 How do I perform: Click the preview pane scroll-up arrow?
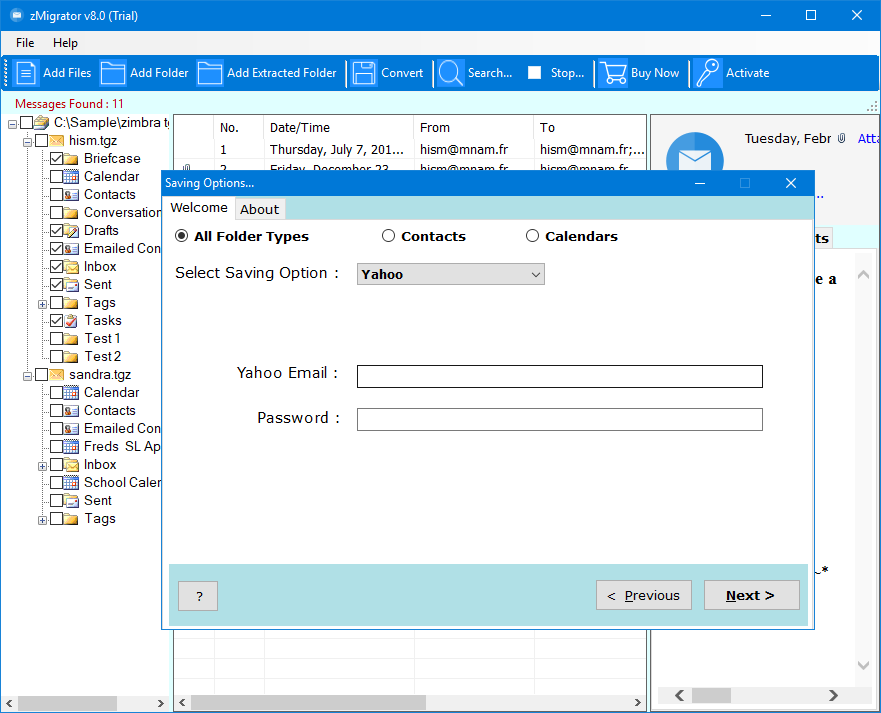(x=863, y=275)
